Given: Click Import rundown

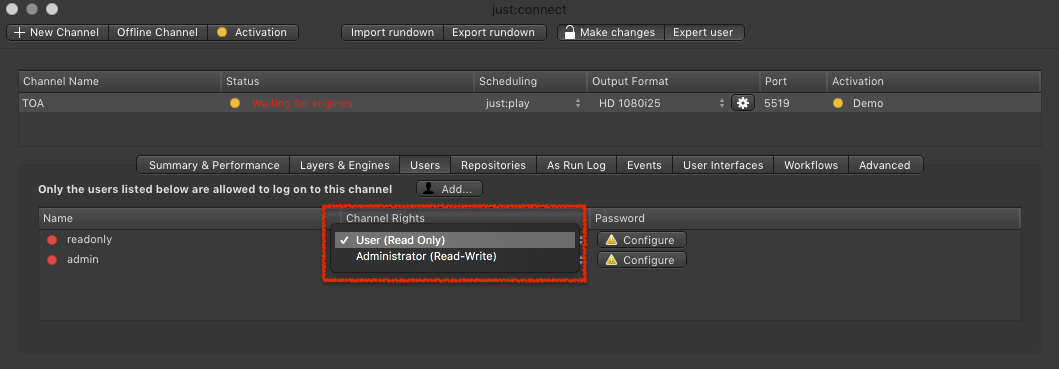Looking at the screenshot, I should [392, 32].
